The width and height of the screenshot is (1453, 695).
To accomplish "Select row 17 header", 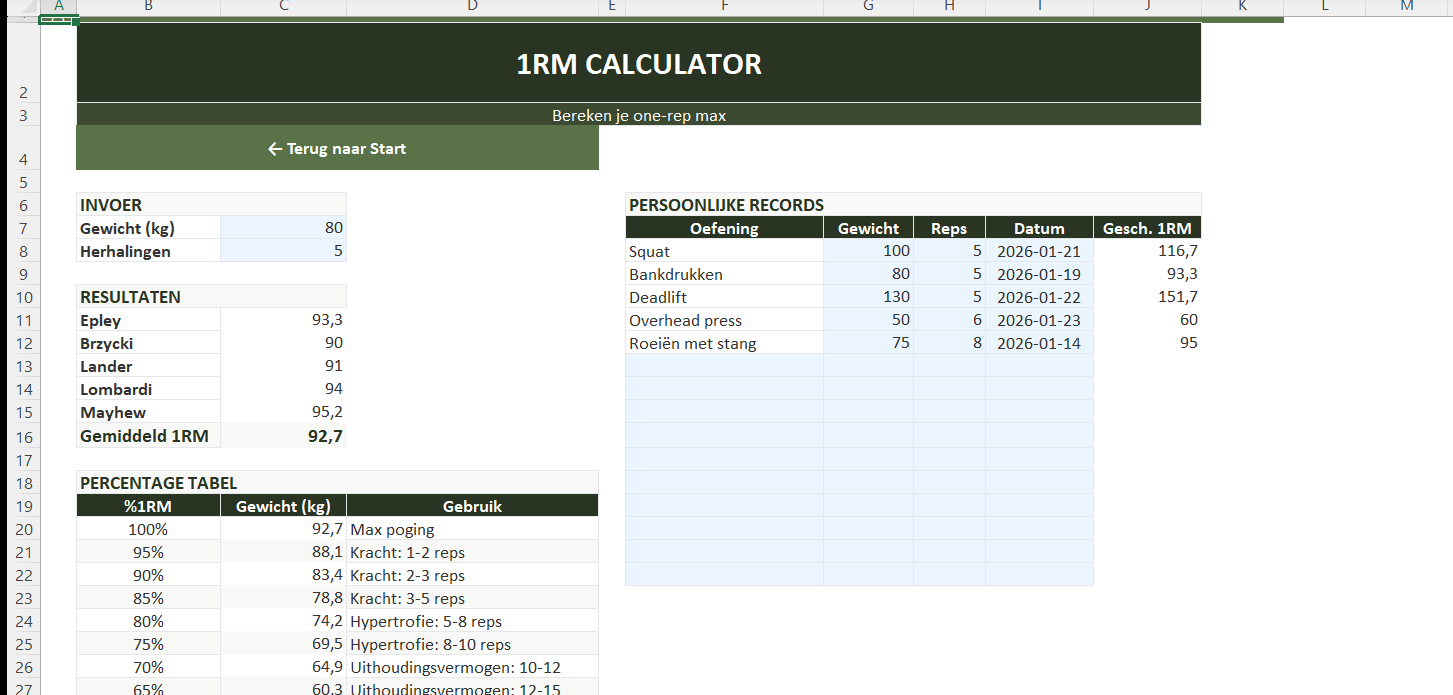I will point(24,460).
